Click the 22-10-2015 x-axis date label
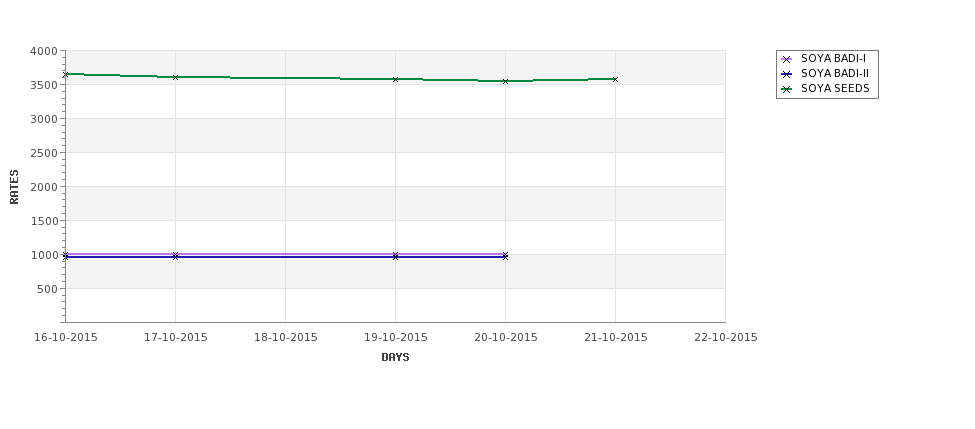The image size is (975, 429). pos(726,338)
